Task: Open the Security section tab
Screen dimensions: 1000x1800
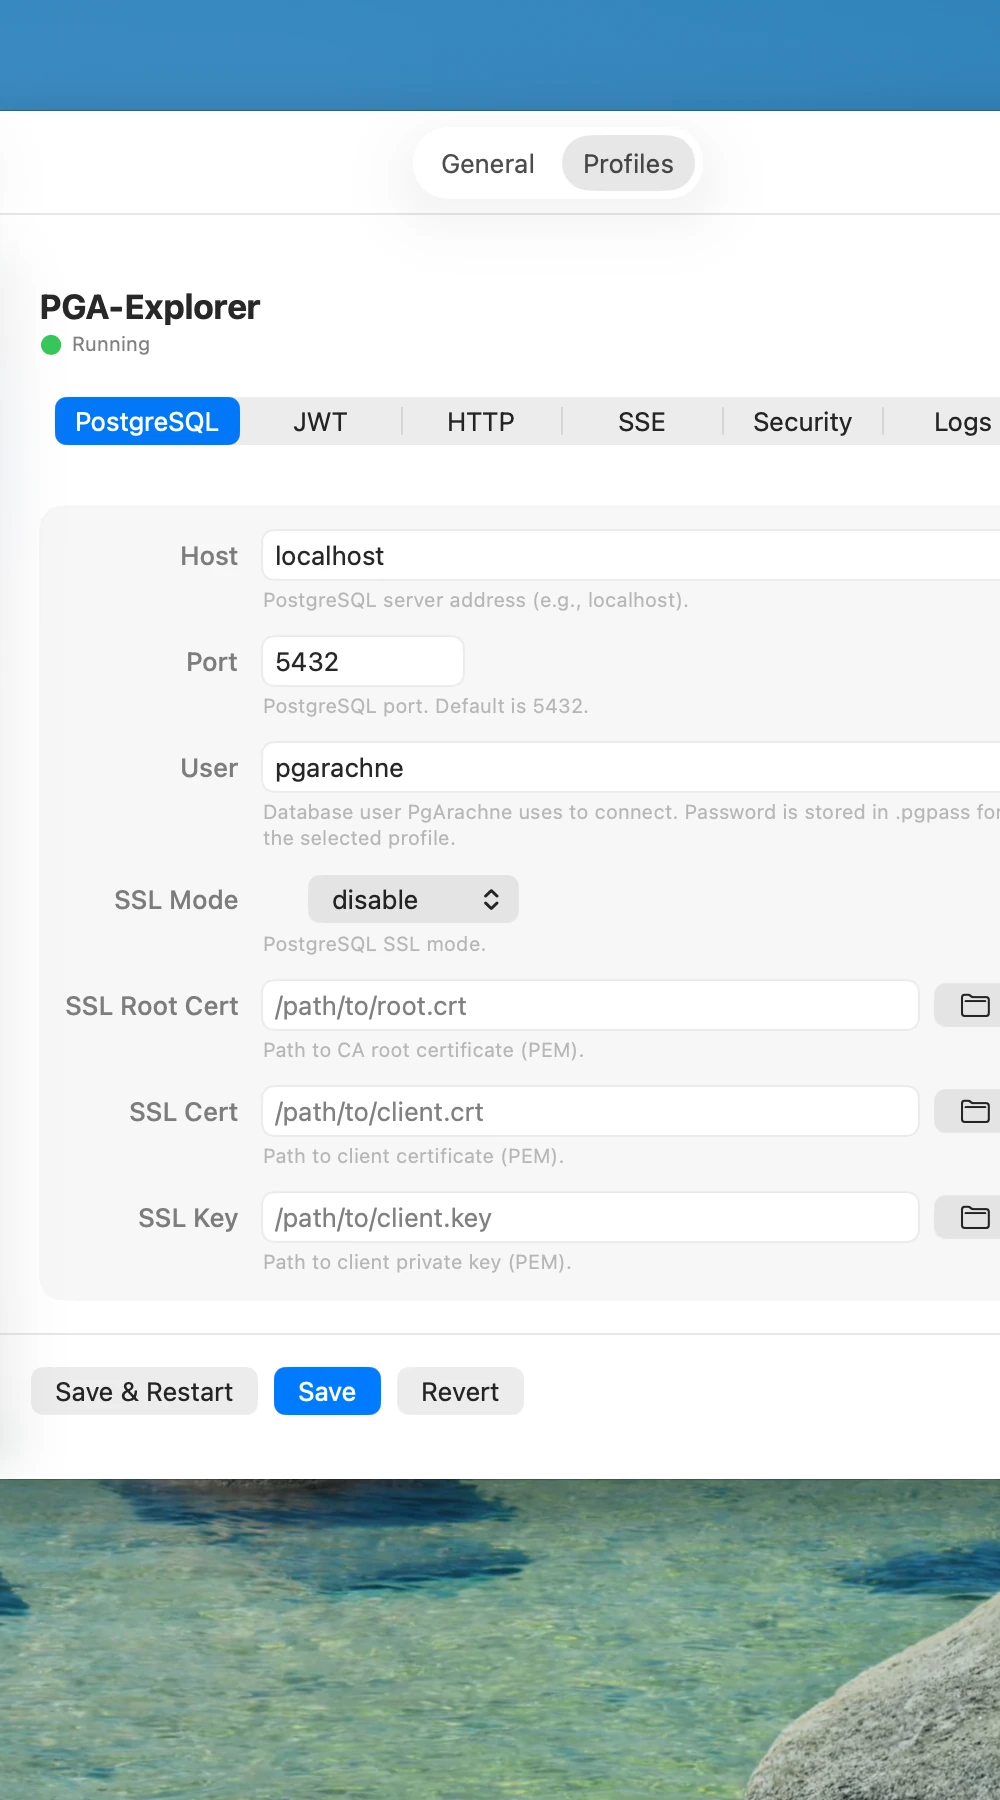Action: pyautogui.click(x=802, y=421)
